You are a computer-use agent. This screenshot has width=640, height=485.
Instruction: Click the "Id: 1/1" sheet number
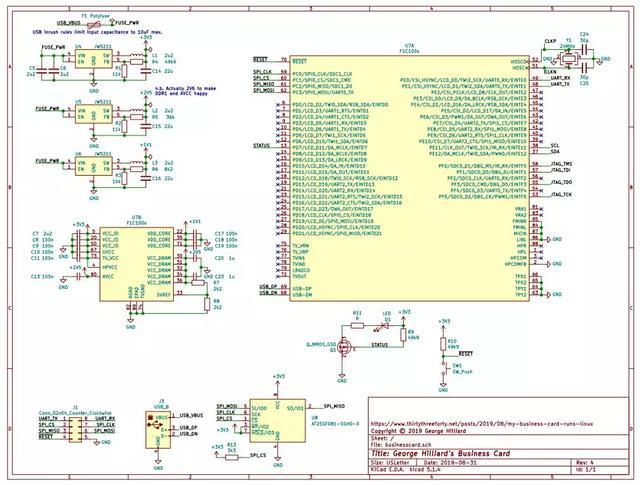tap(585, 469)
